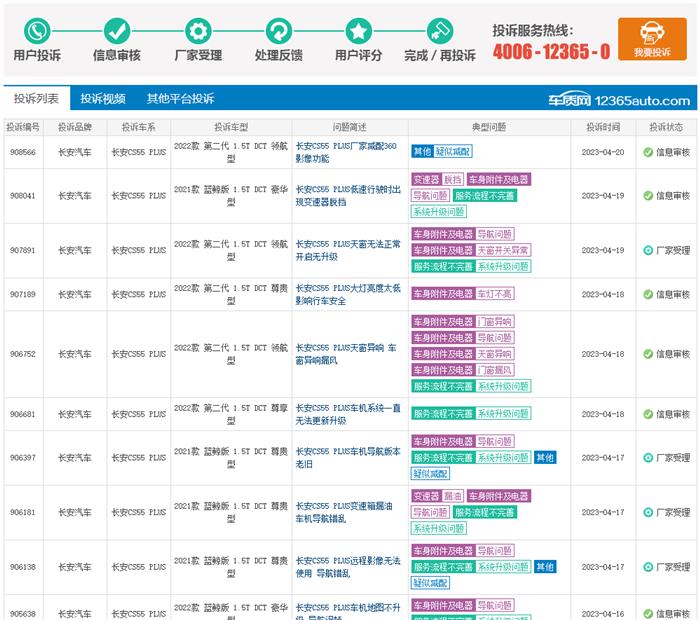Open complaint 远程影像无法使用 导航错乱
This screenshot has width=700, height=620.
pyautogui.click(x=348, y=567)
